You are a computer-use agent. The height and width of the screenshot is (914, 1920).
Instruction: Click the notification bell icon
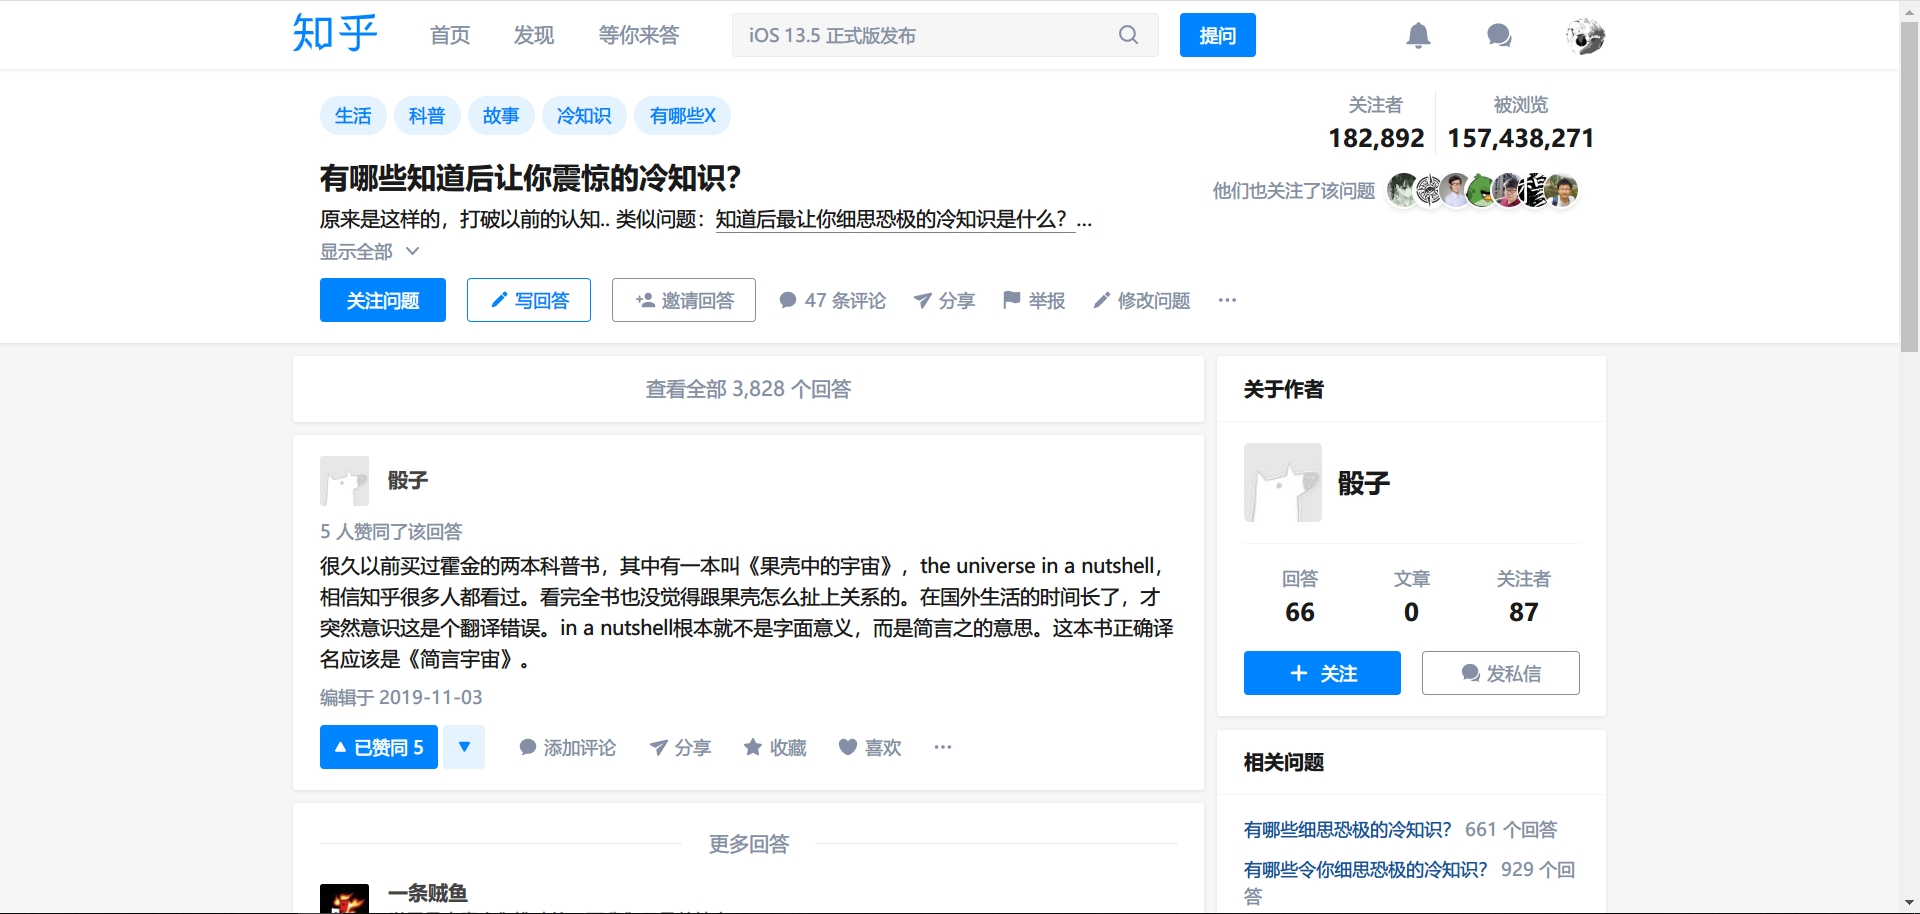click(1418, 36)
